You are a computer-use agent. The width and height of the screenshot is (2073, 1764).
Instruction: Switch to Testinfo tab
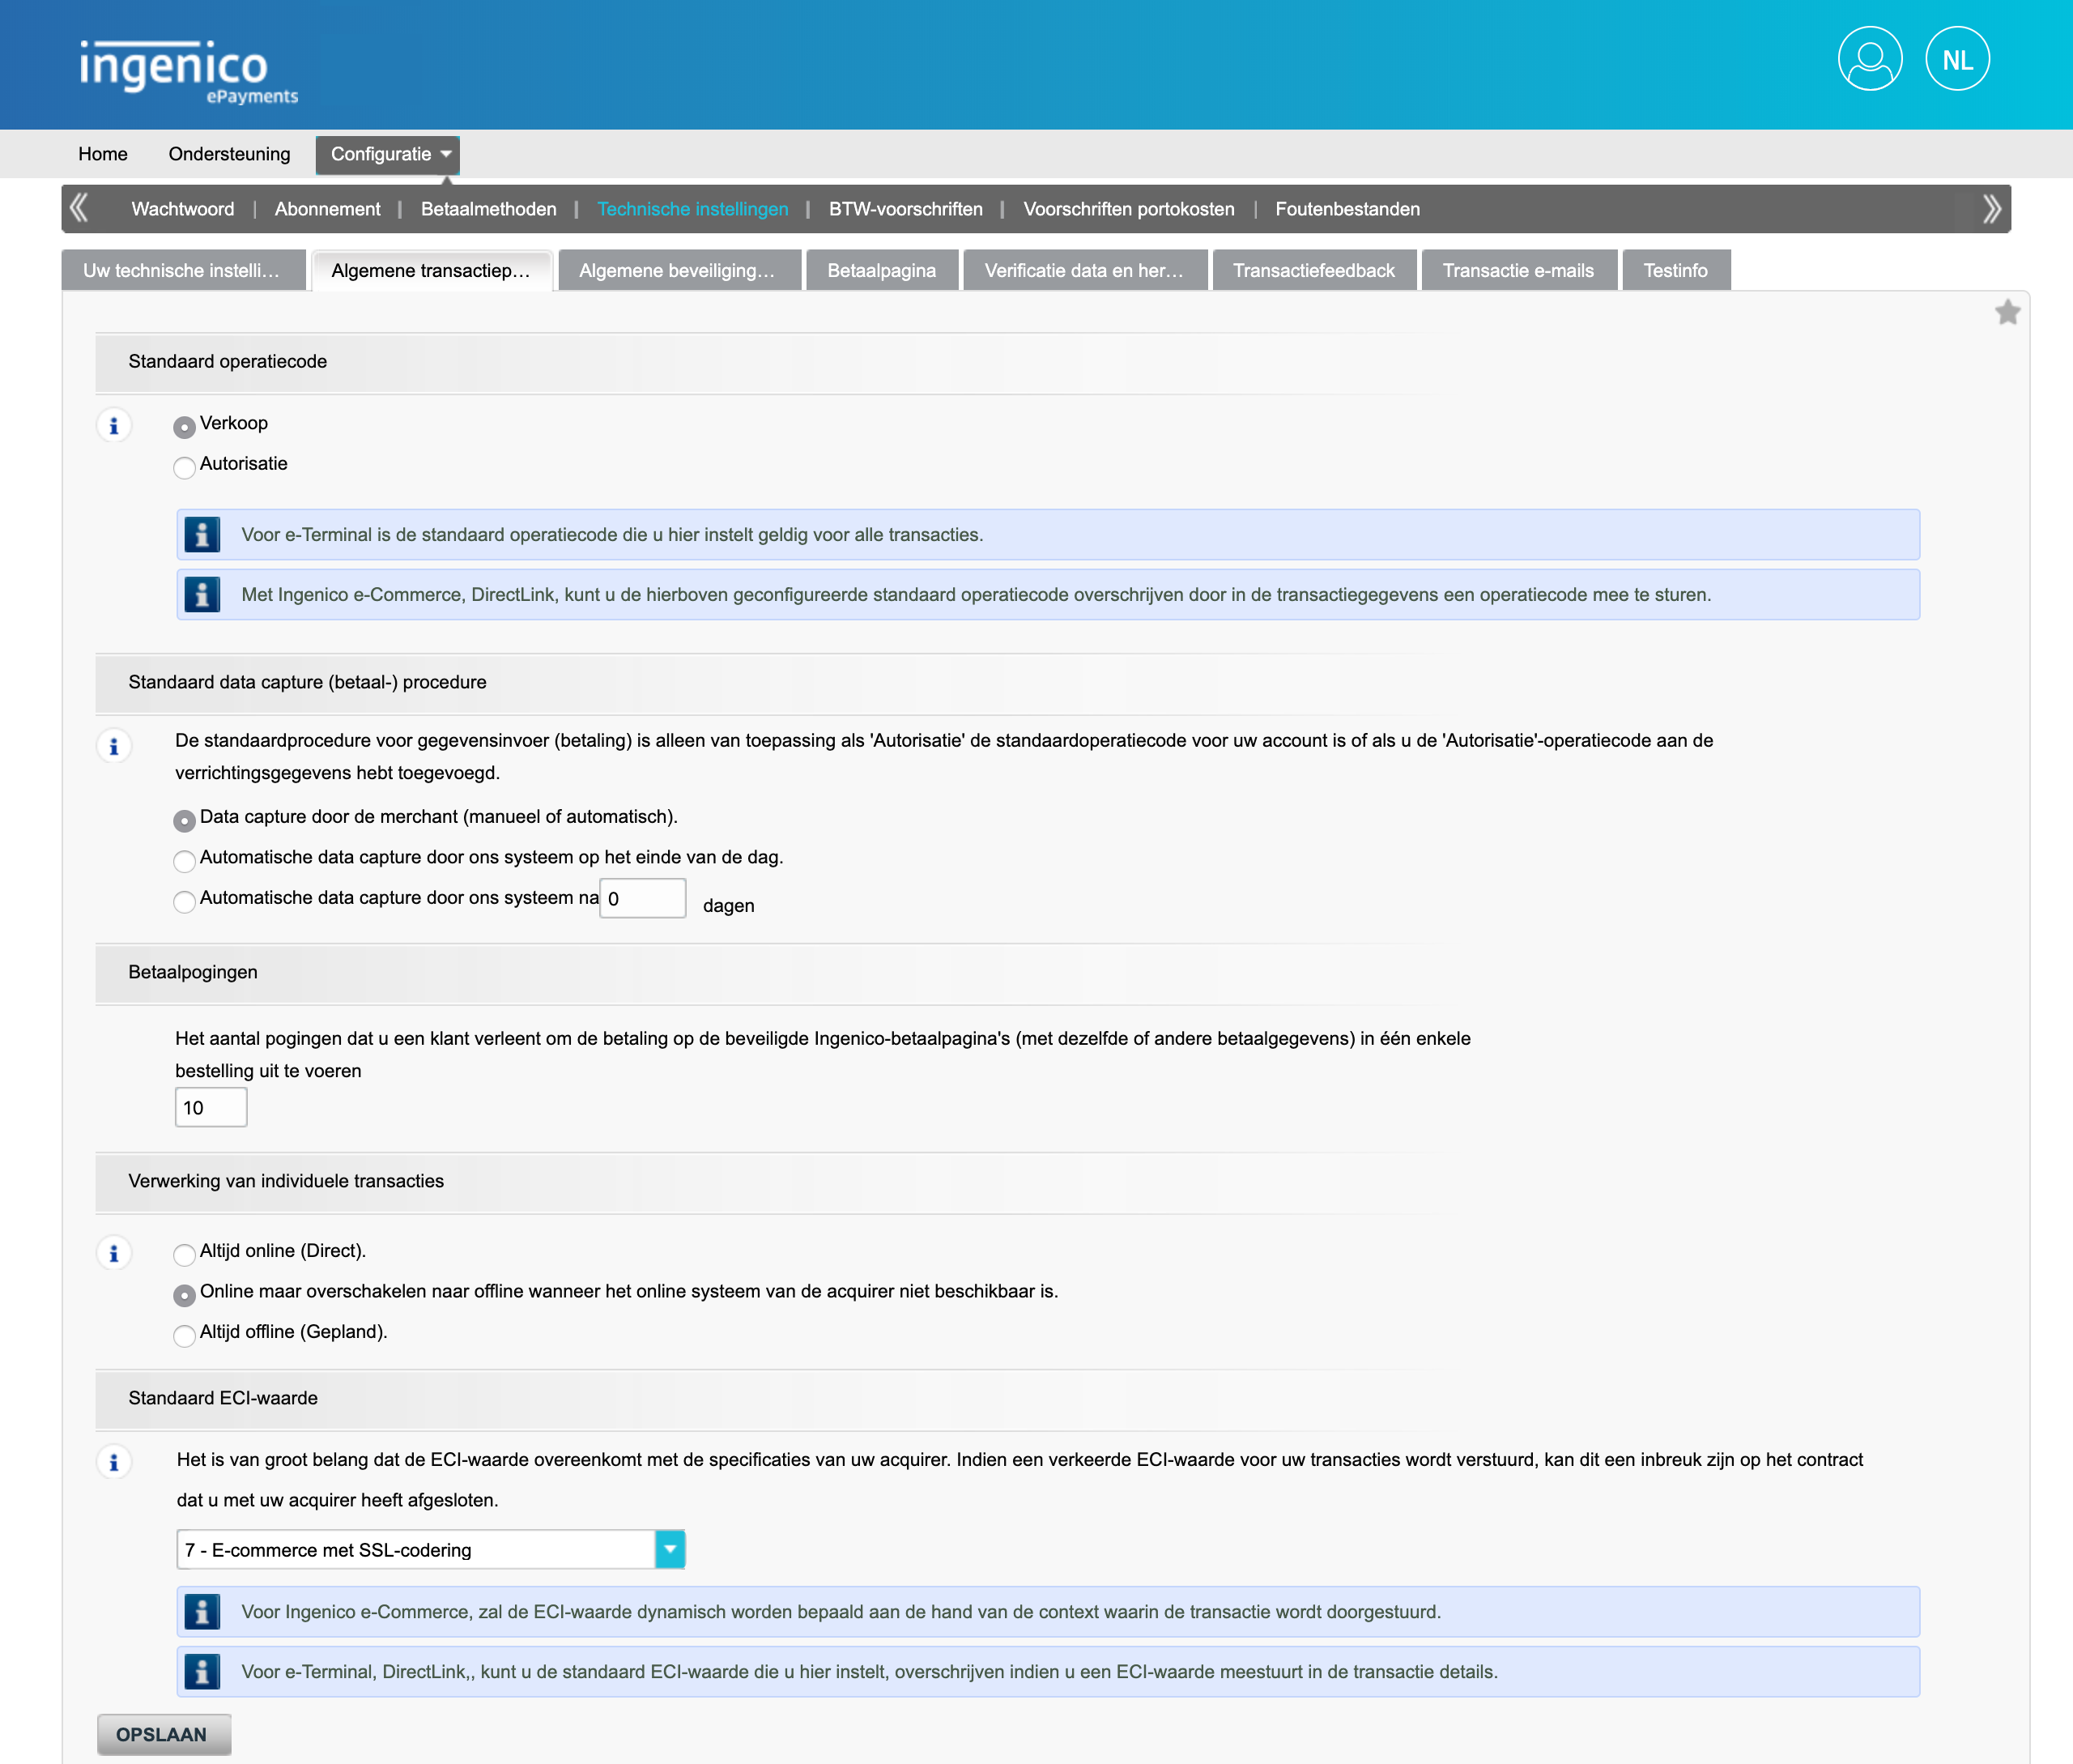point(1676,270)
